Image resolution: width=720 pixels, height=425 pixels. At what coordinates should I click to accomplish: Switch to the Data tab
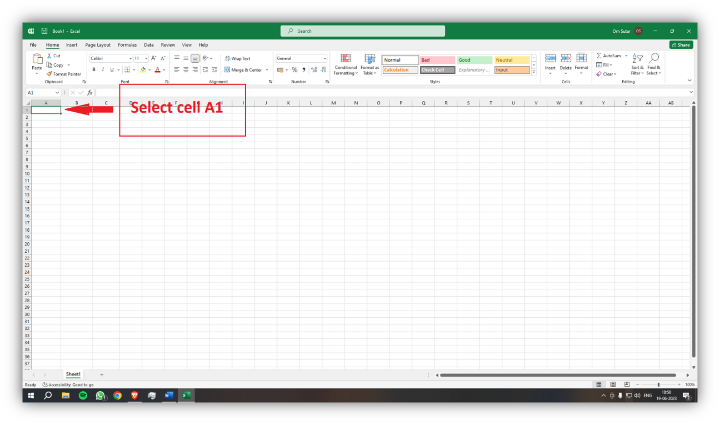coord(149,45)
